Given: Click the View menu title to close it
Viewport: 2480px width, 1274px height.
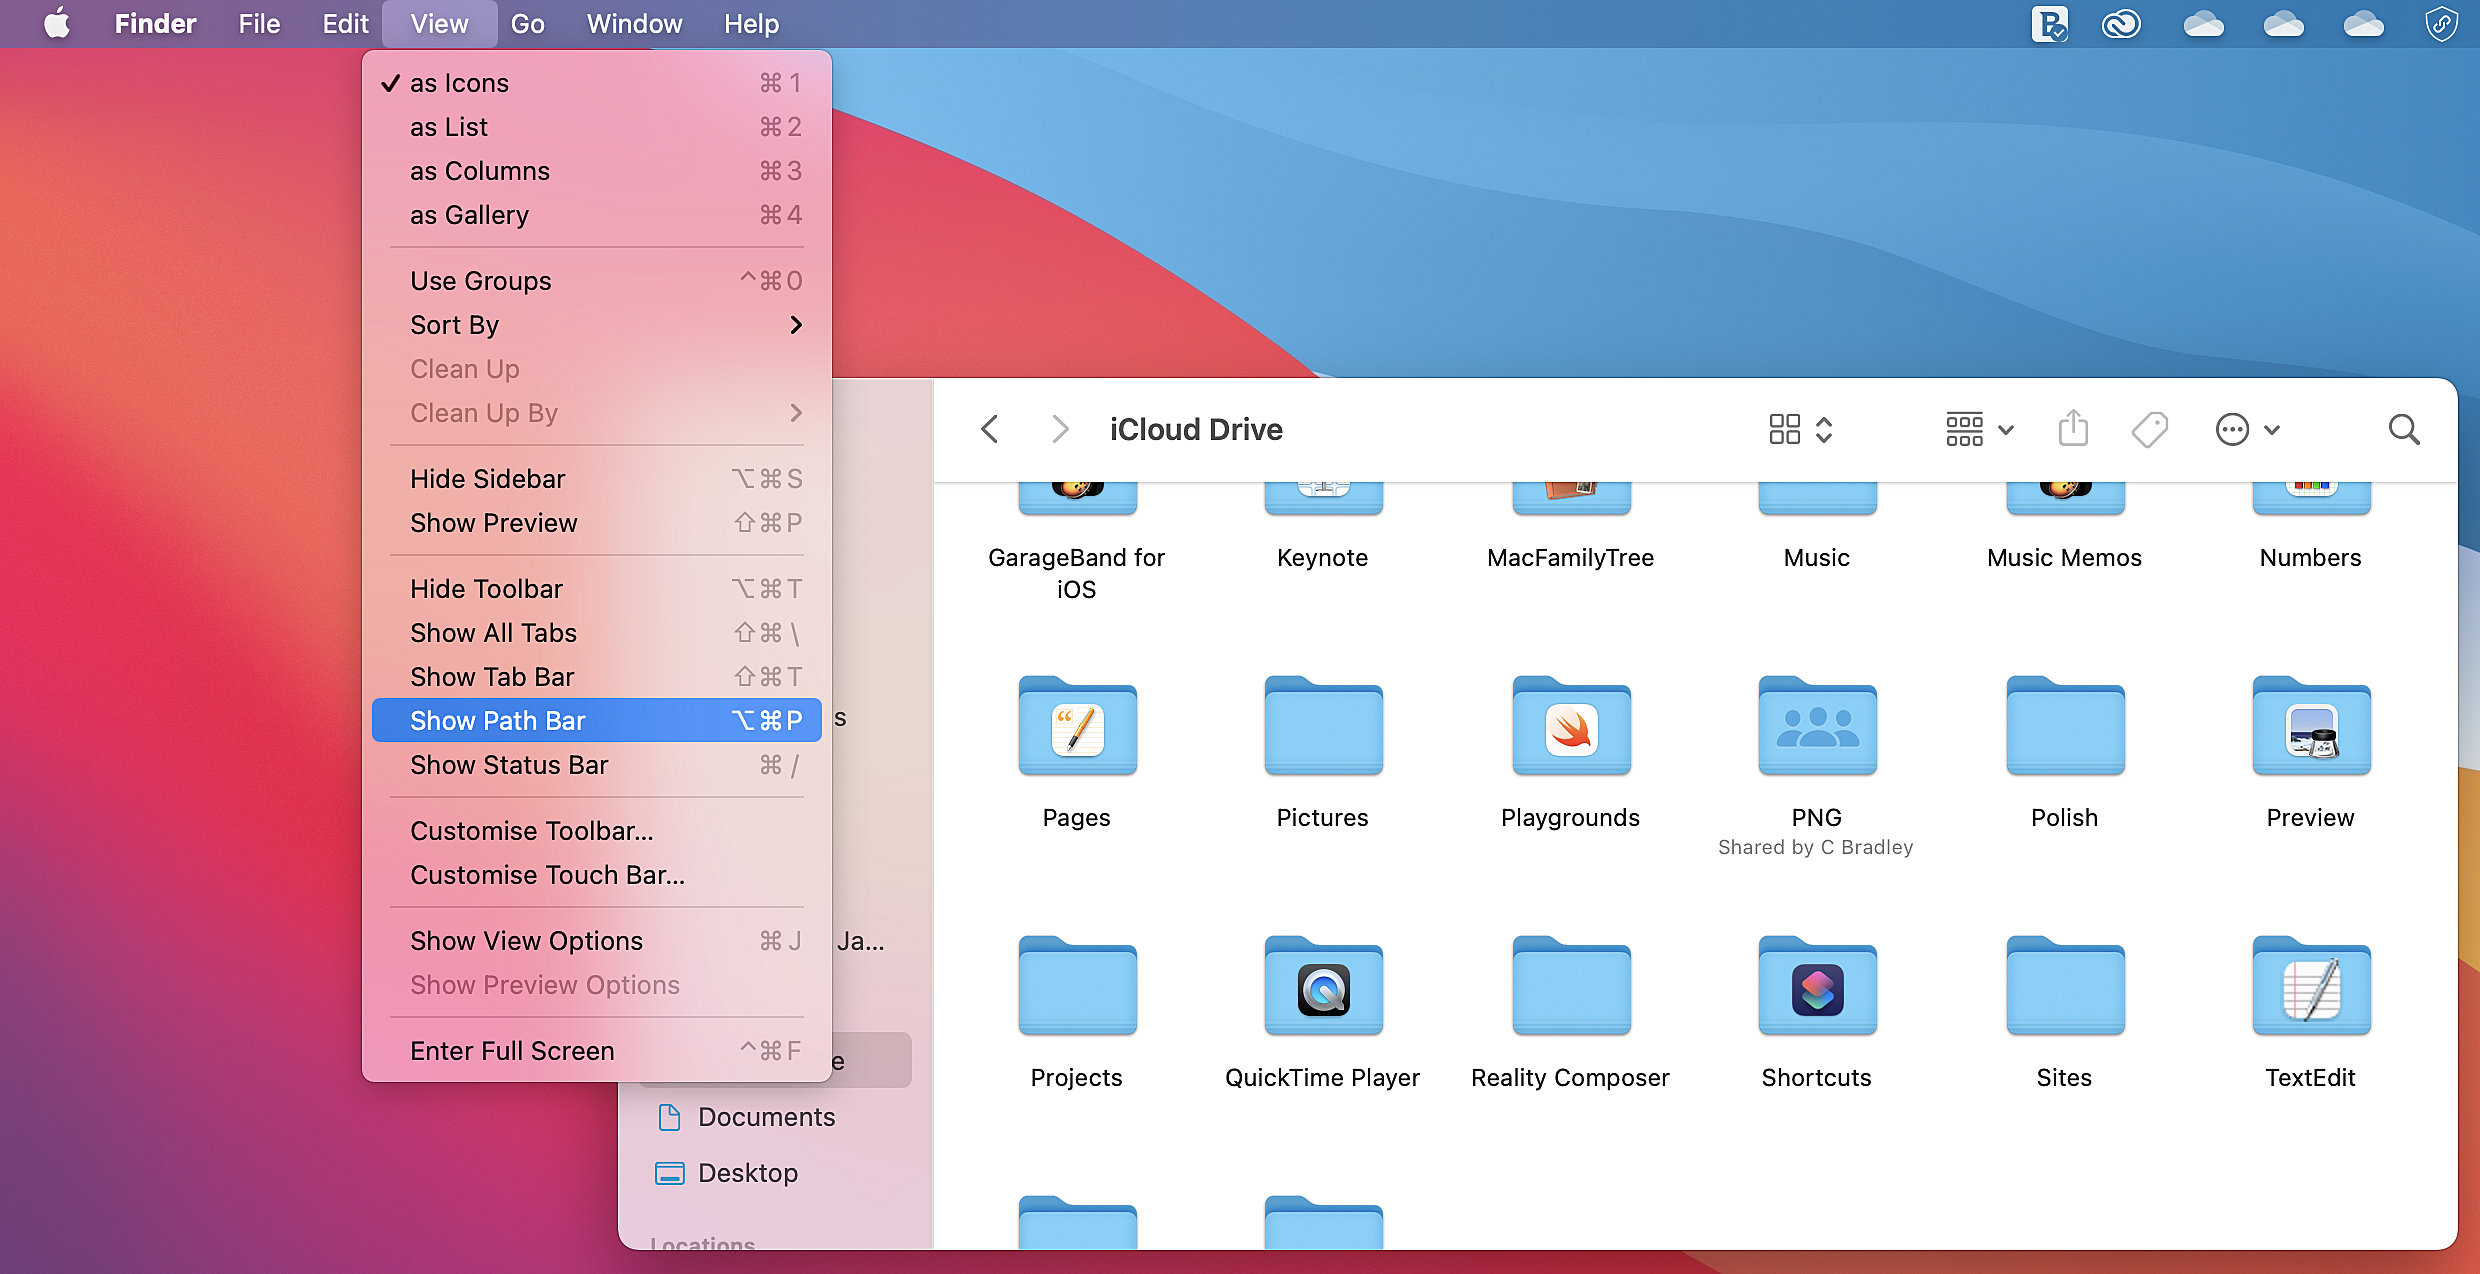Looking at the screenshot, I should tap(439, 23).
